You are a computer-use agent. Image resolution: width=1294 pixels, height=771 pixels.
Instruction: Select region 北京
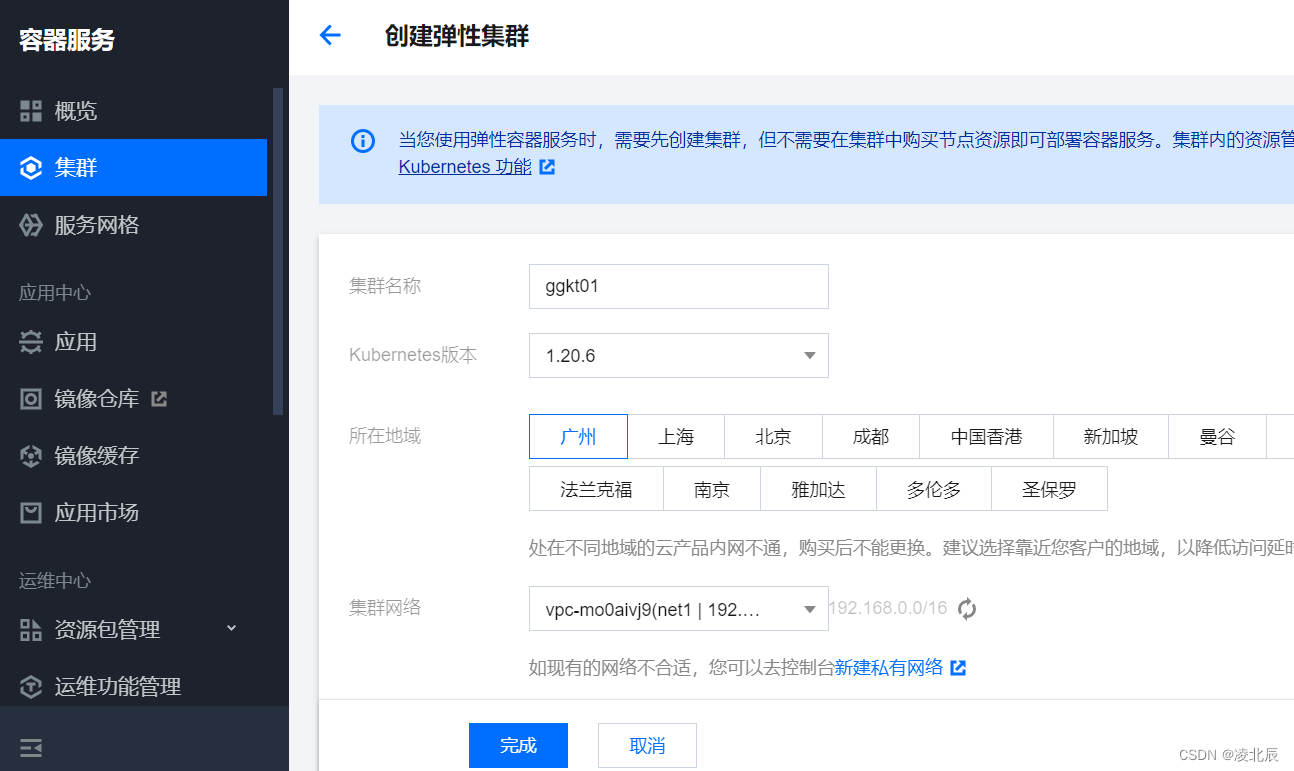coord(773,437)
